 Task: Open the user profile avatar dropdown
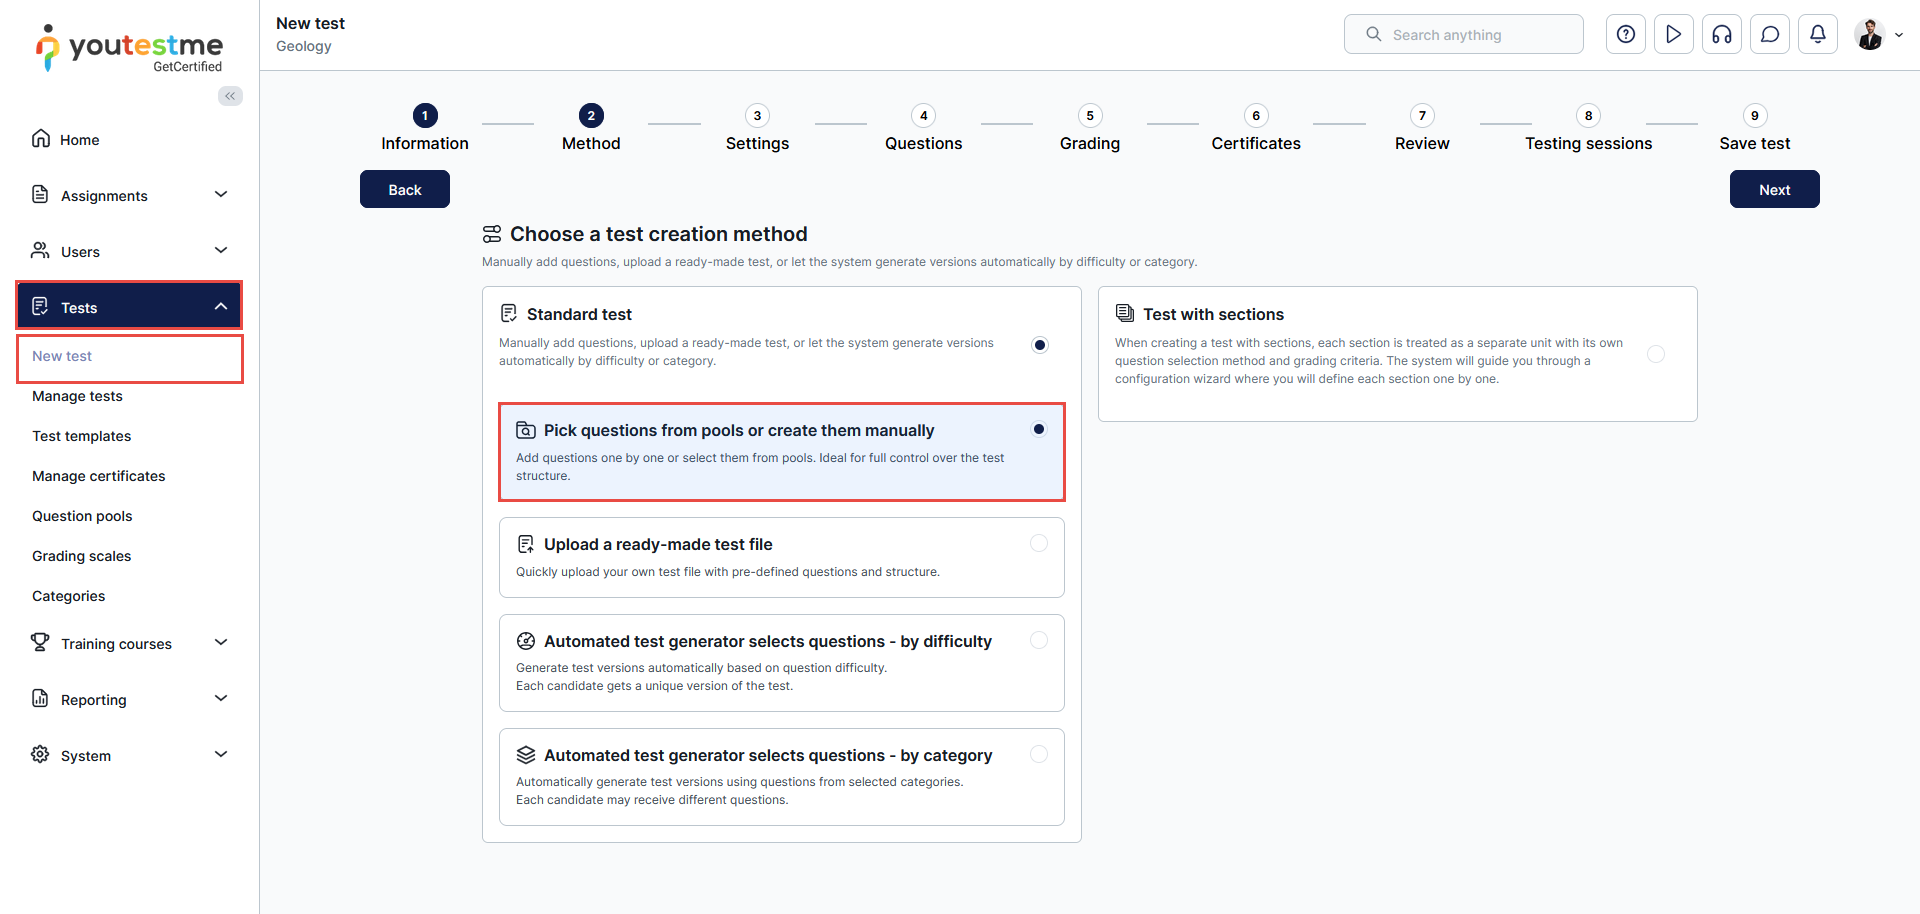1877,35
